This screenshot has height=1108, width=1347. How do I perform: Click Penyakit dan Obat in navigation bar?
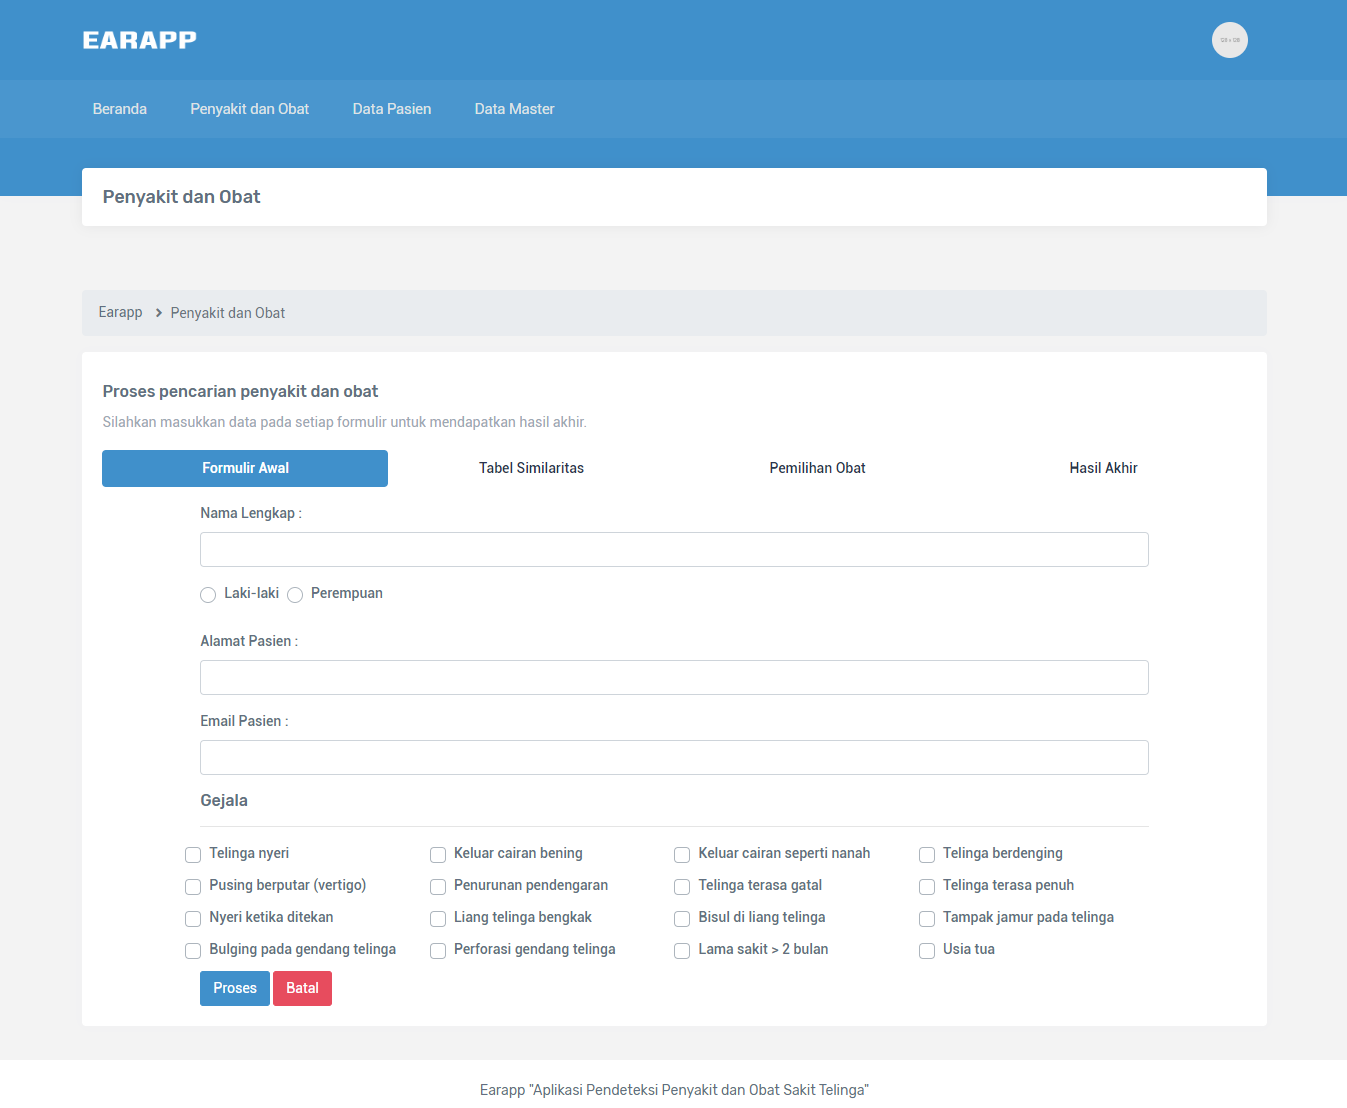tap(249, 109)
